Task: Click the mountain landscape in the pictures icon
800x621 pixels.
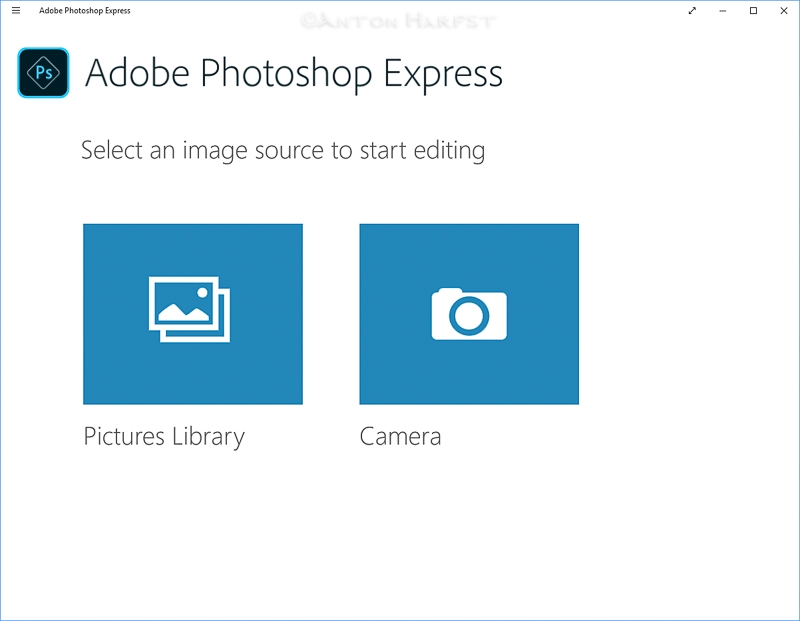Action: (183, 312)
